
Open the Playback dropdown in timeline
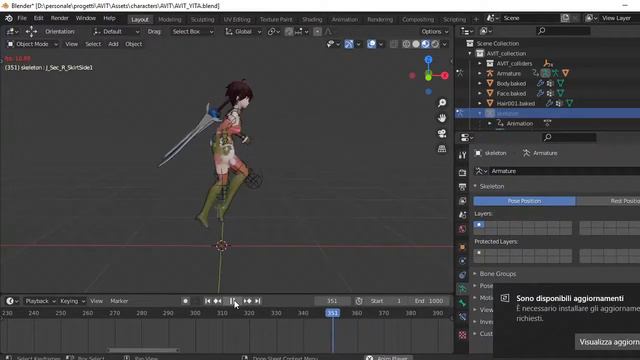tap(40, 301)
